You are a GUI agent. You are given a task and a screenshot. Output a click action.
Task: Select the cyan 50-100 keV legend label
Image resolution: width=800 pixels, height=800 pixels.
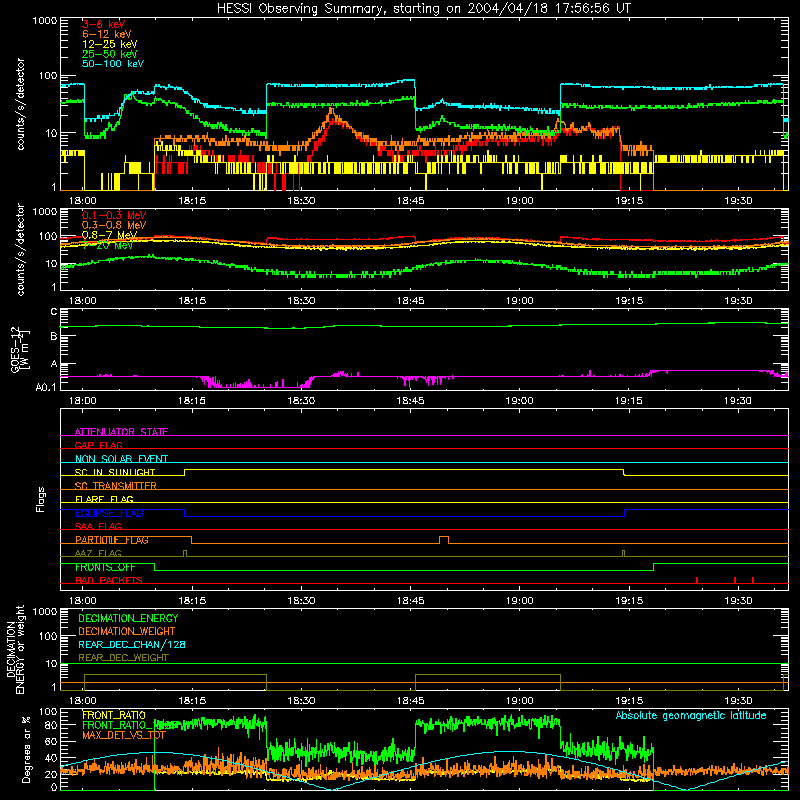pos(113,64)
